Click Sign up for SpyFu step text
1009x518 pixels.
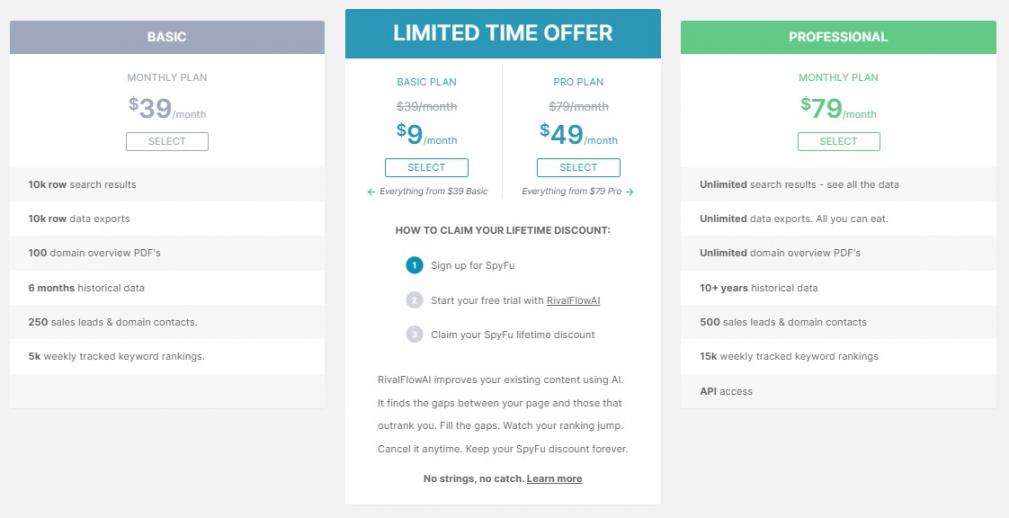(x=472, y=266)
